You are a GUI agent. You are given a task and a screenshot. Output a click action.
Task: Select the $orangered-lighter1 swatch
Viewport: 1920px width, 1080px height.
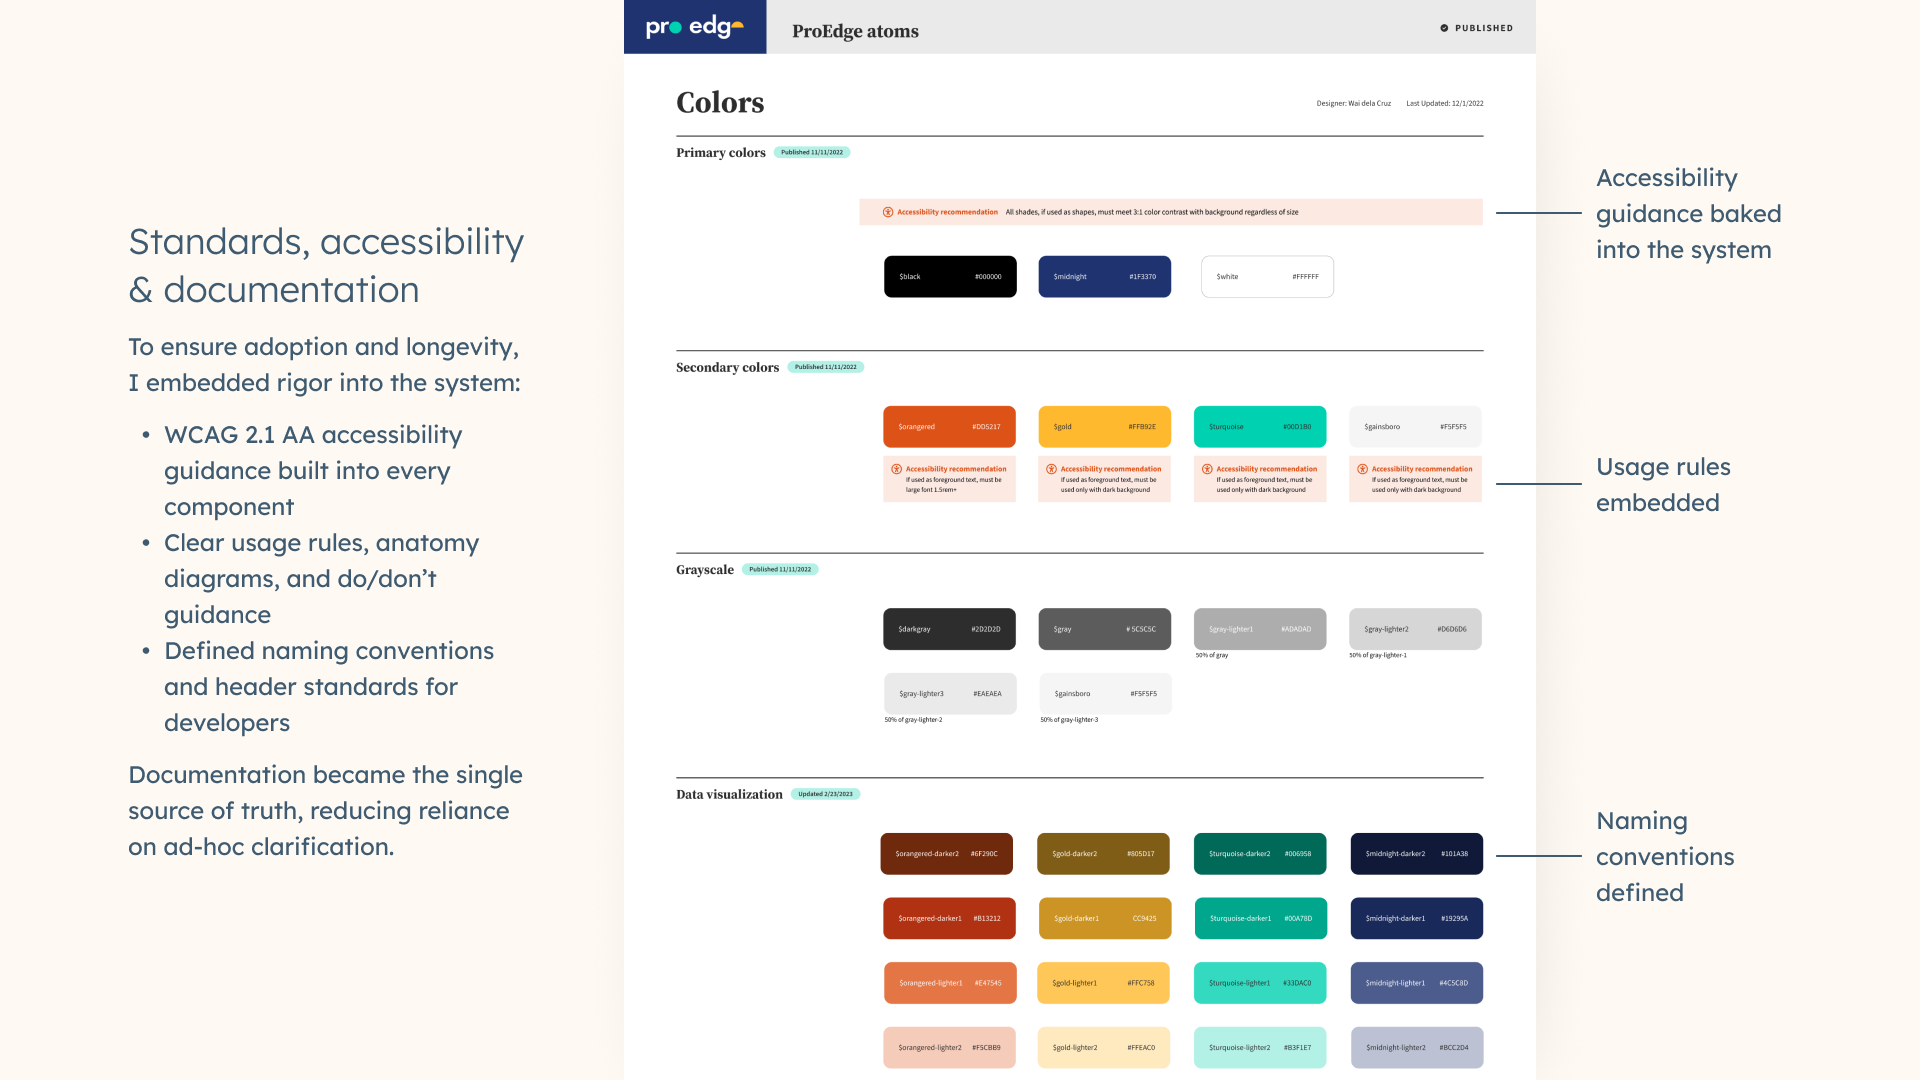949,983
